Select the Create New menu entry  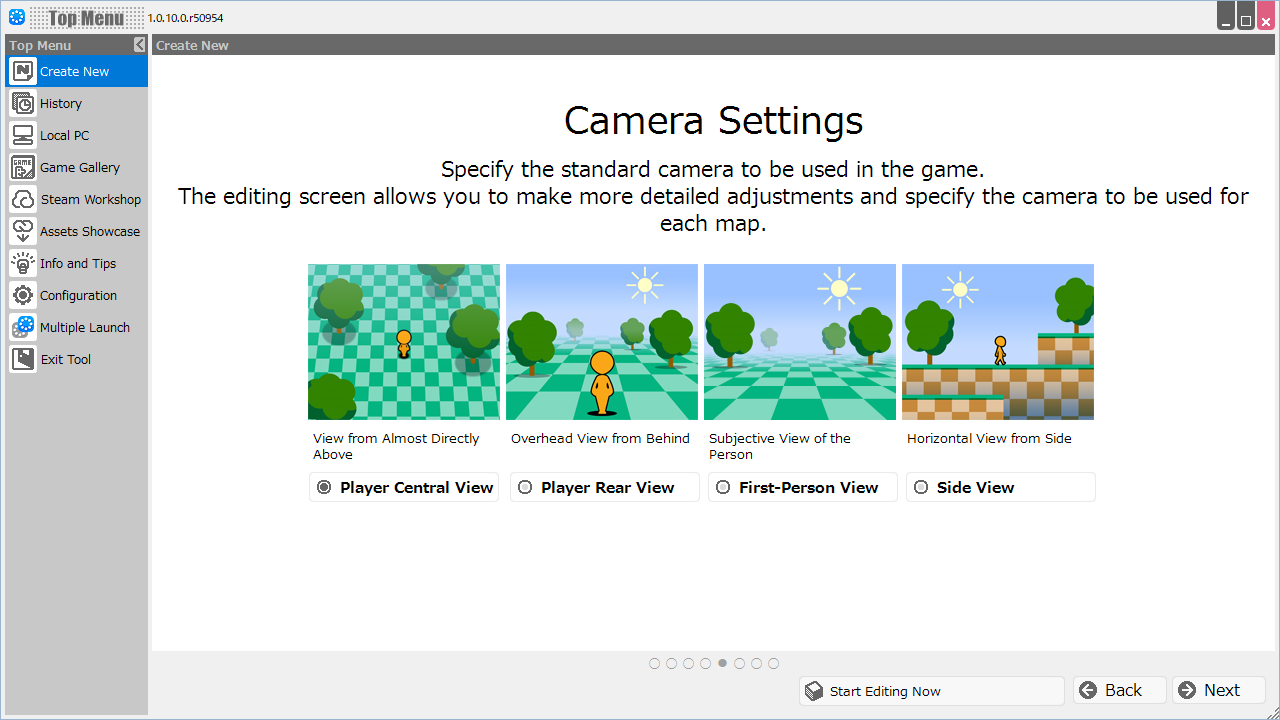(73, 71)
